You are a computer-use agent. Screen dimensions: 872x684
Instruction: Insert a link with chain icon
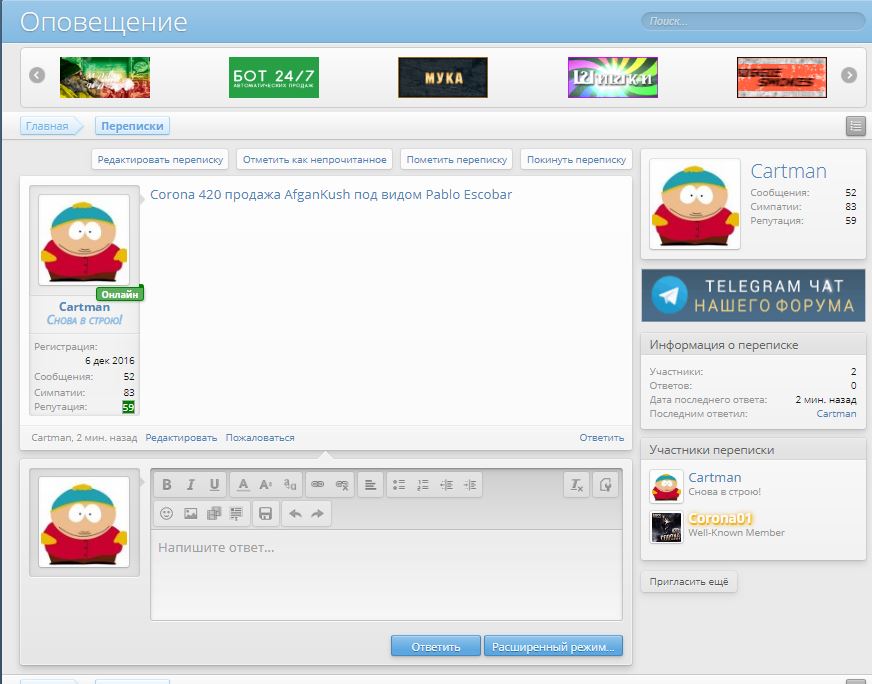tap(318, 485)
